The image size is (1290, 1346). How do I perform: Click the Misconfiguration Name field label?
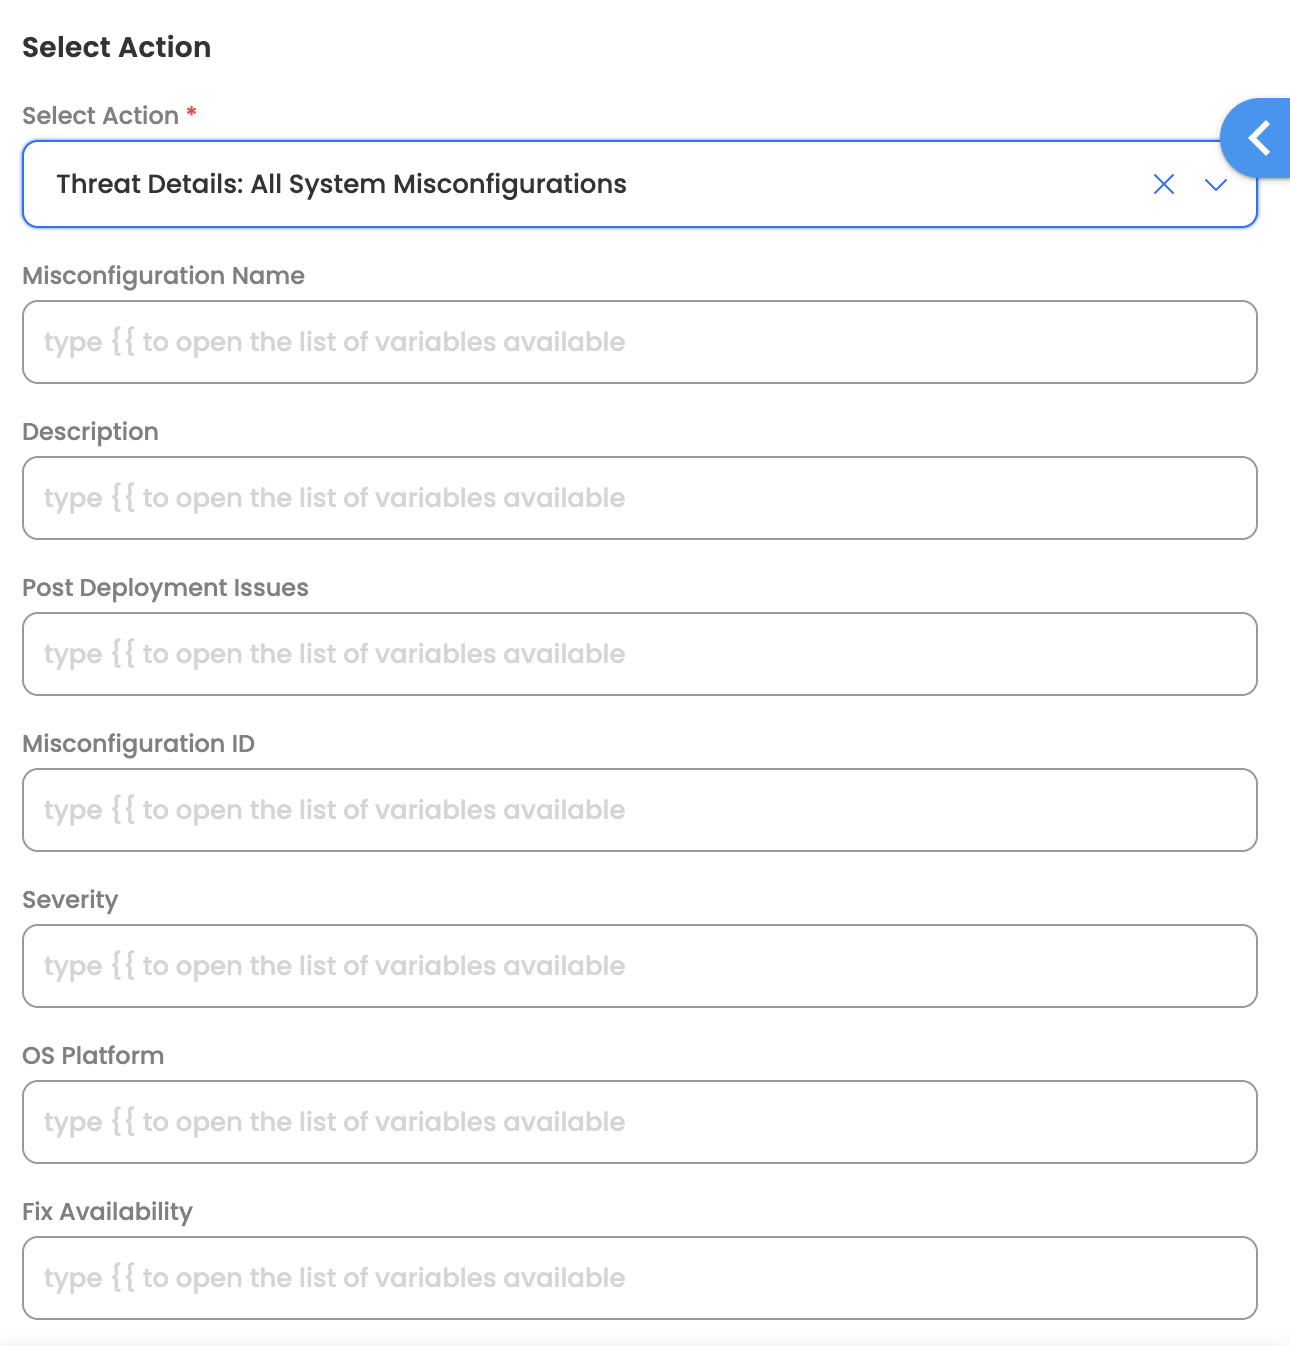163,276
